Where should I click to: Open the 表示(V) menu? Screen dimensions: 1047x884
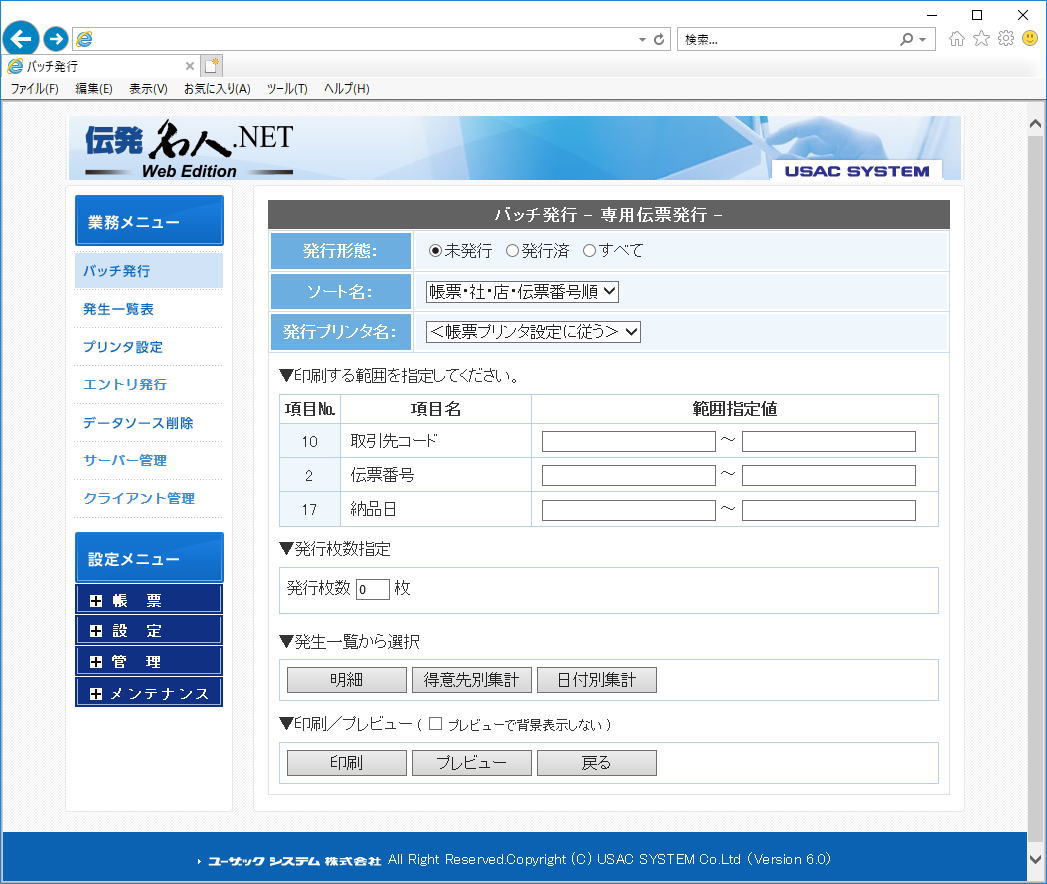pos(148,89)
